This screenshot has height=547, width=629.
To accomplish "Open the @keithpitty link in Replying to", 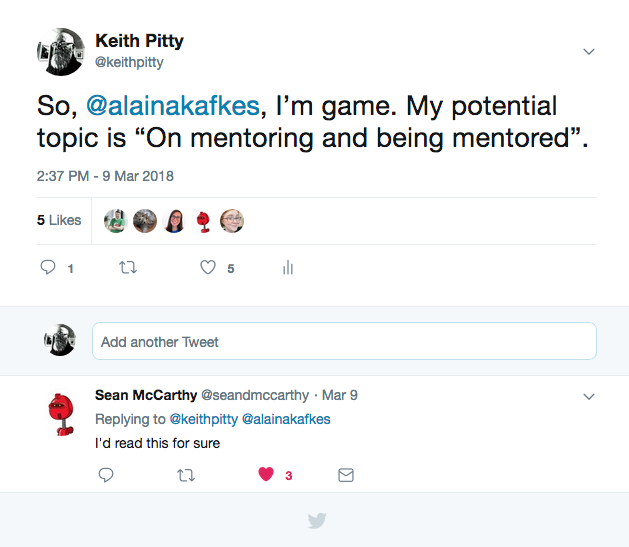I will [204, 419].
